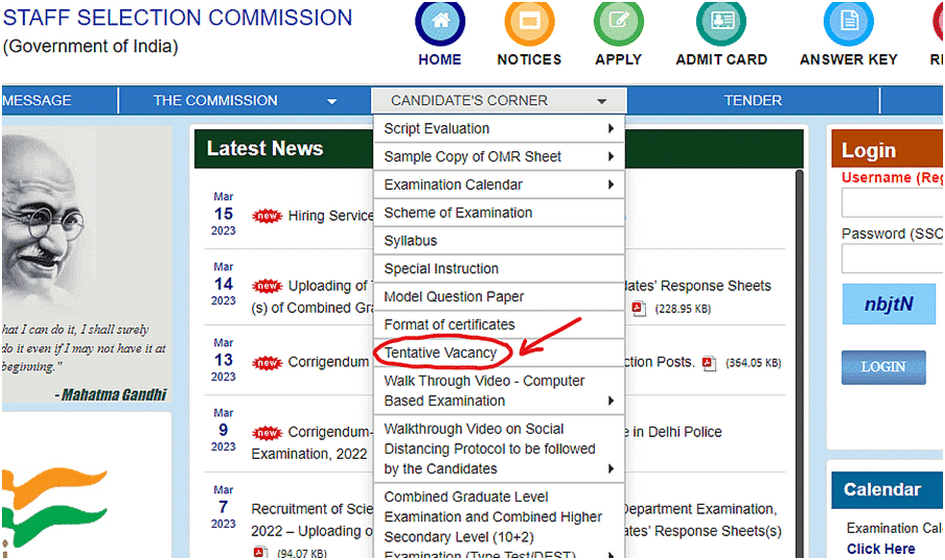Open the Notices icon
Screen dimensions: 945x560
(529, 23)
